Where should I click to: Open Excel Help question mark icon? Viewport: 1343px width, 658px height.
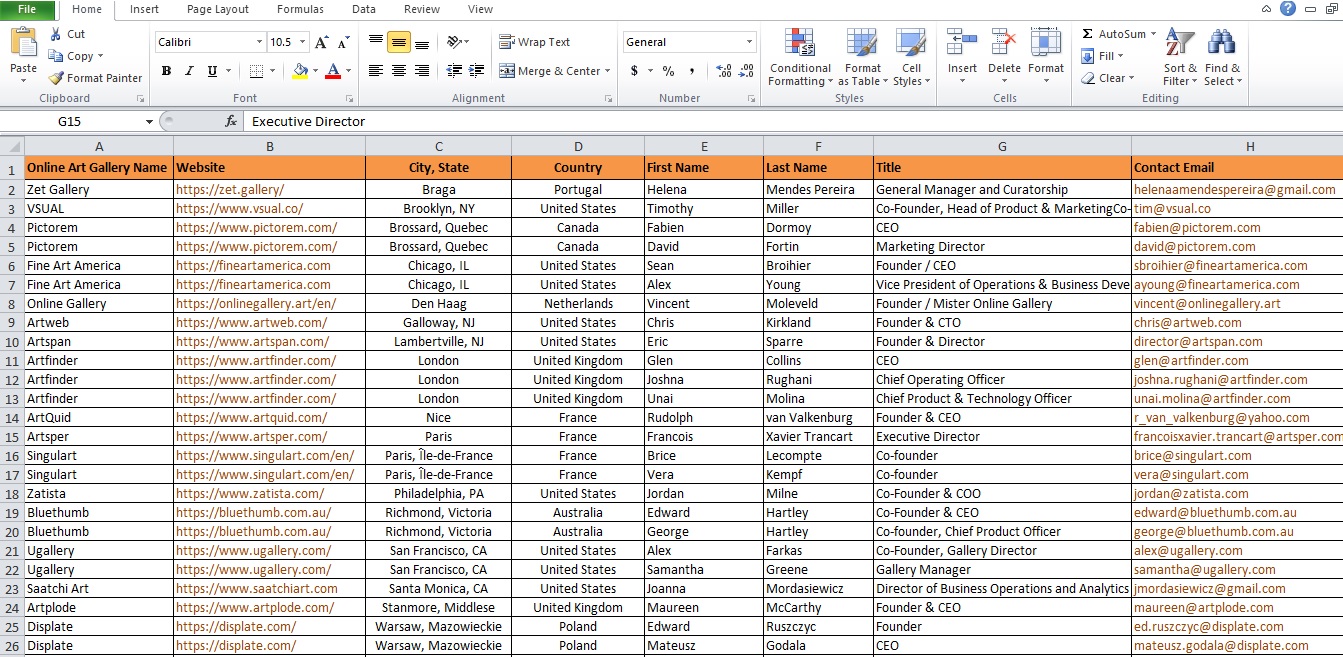click(x=1288, y=9)
